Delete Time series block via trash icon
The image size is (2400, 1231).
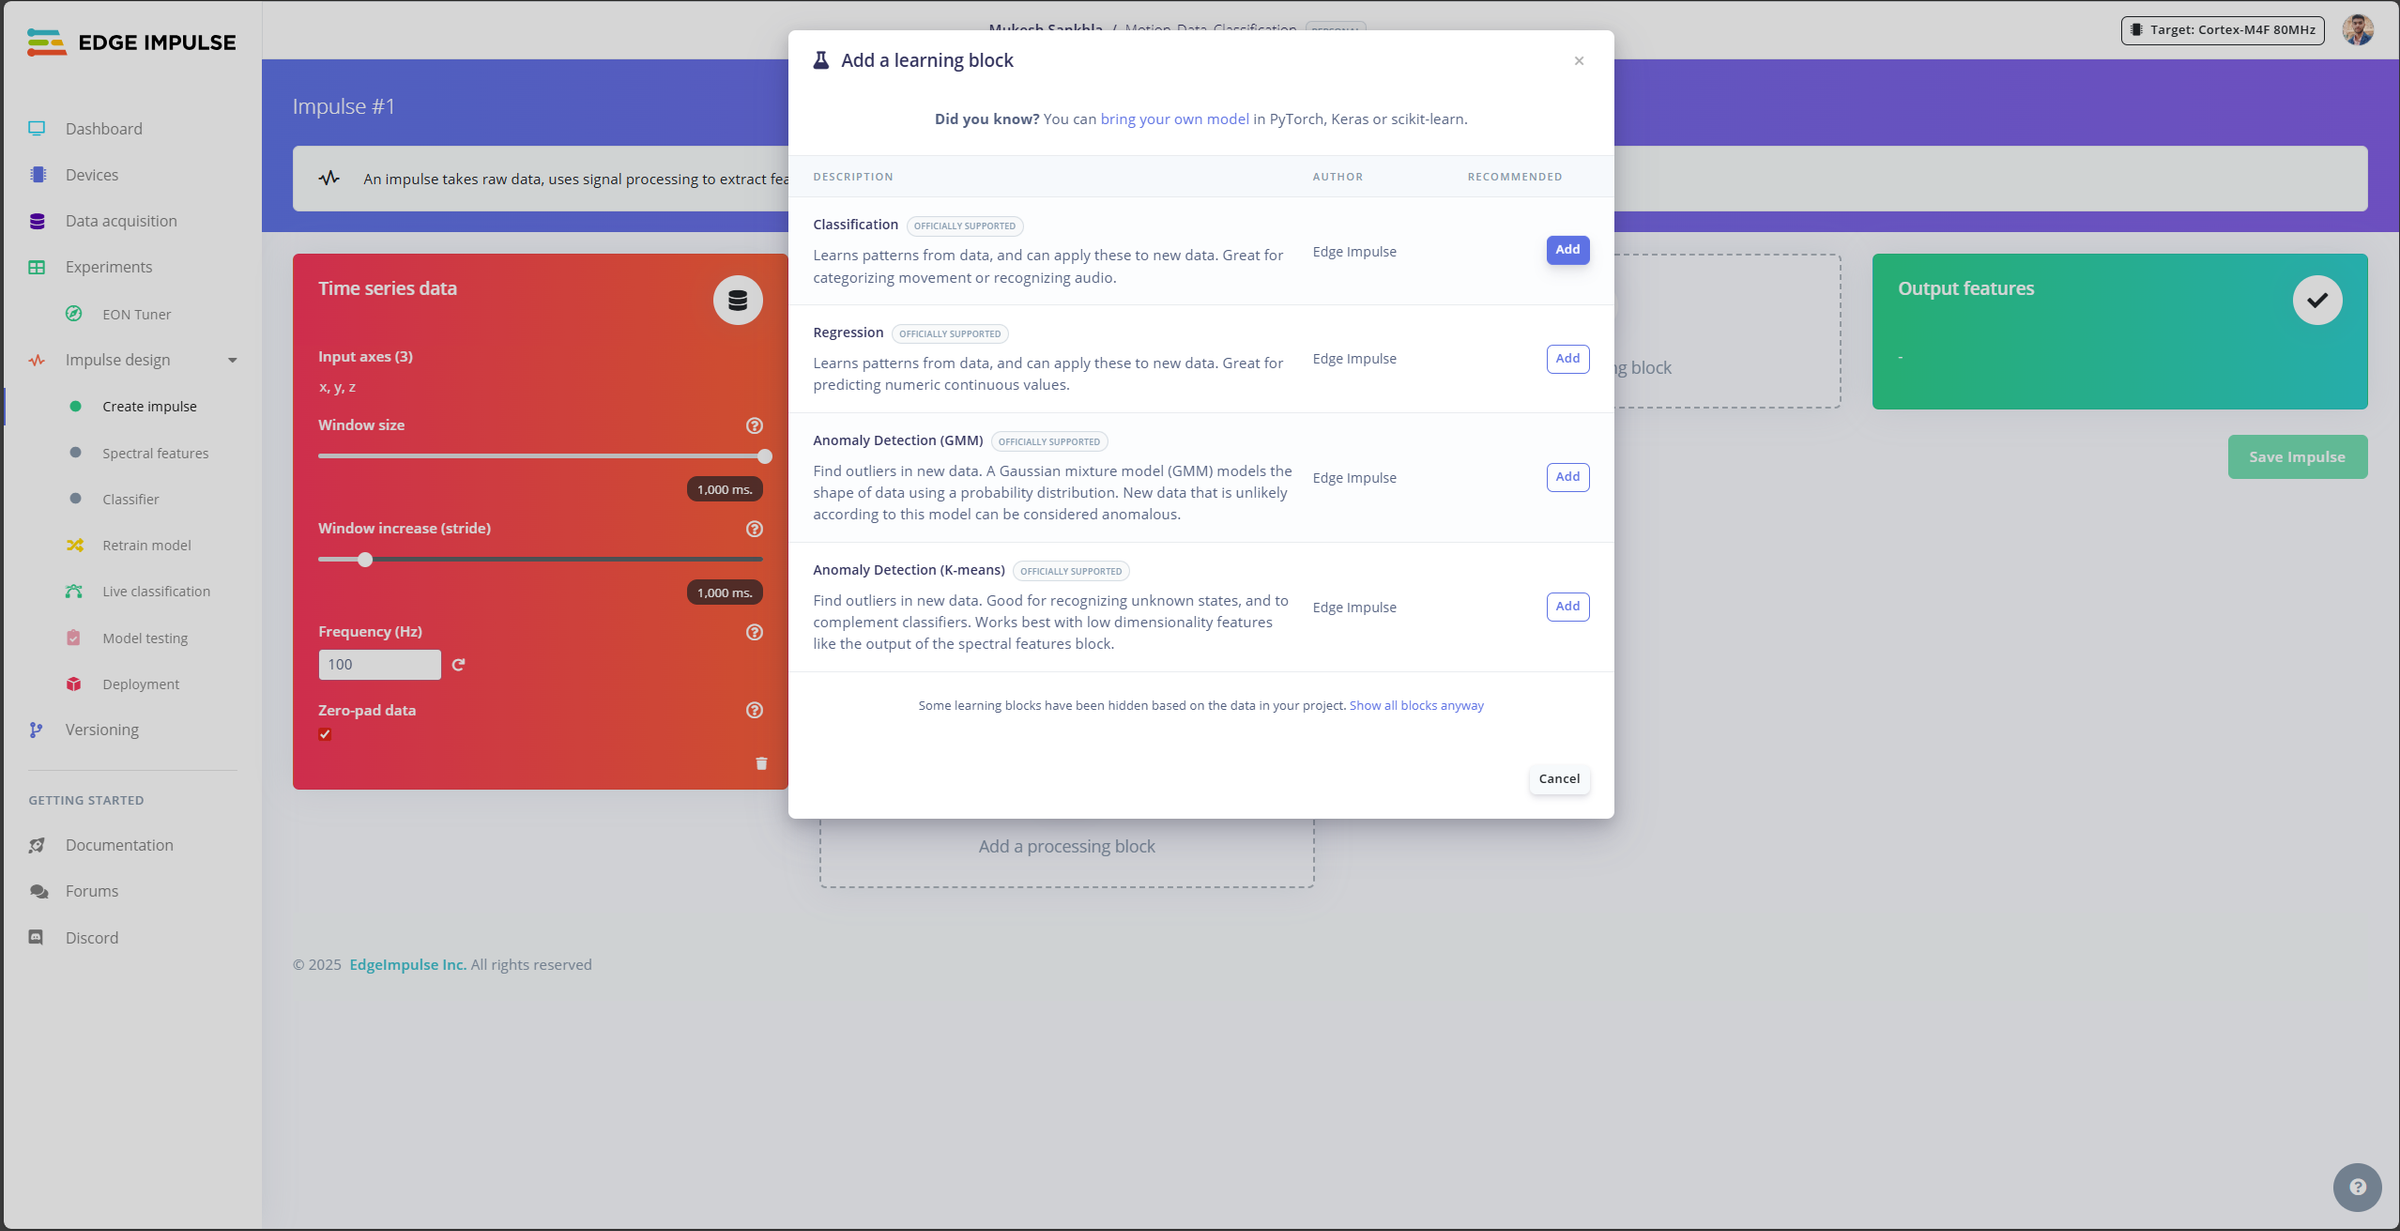pos(761,763)
